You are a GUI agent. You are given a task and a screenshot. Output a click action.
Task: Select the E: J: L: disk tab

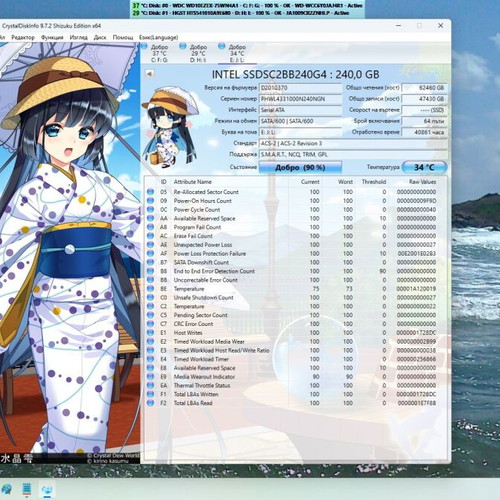[237, 53]
